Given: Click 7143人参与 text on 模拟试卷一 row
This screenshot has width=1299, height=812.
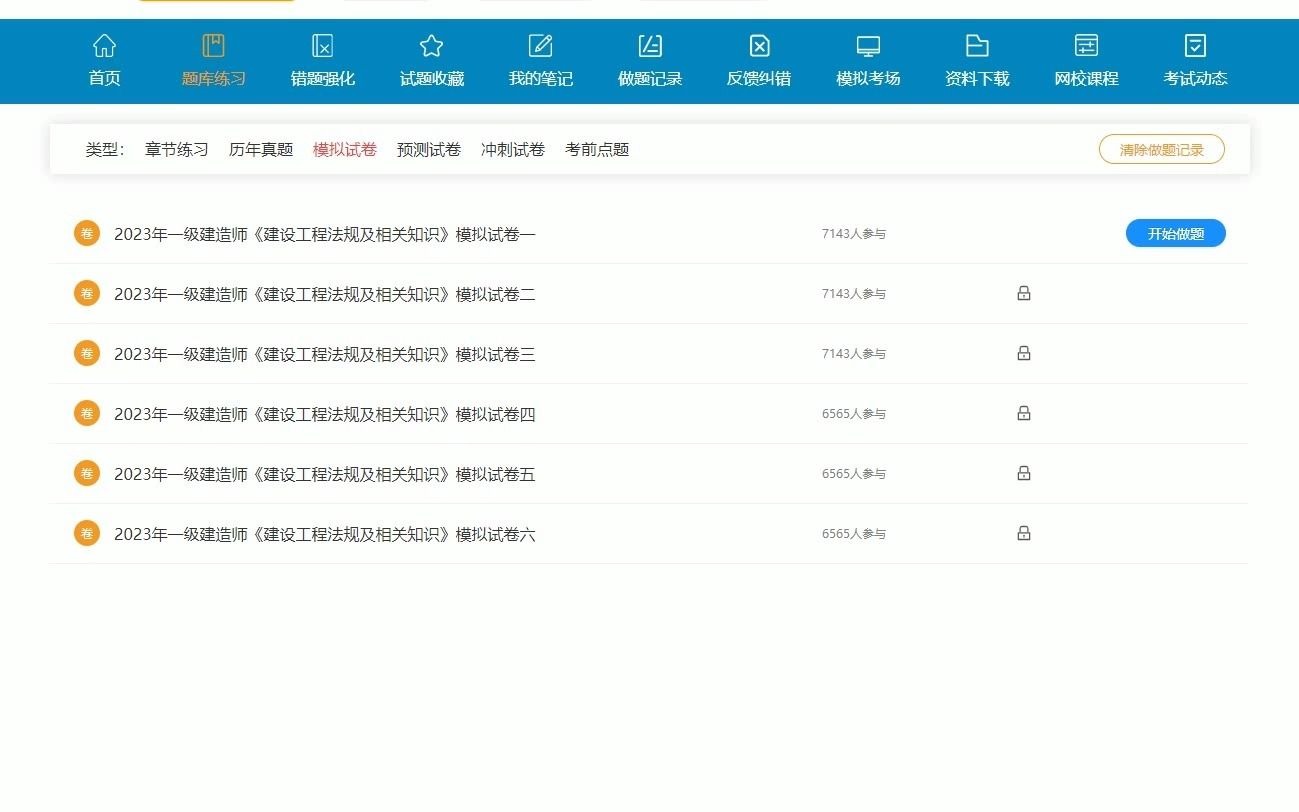Looking at the screenshot, I should point(854,234).
